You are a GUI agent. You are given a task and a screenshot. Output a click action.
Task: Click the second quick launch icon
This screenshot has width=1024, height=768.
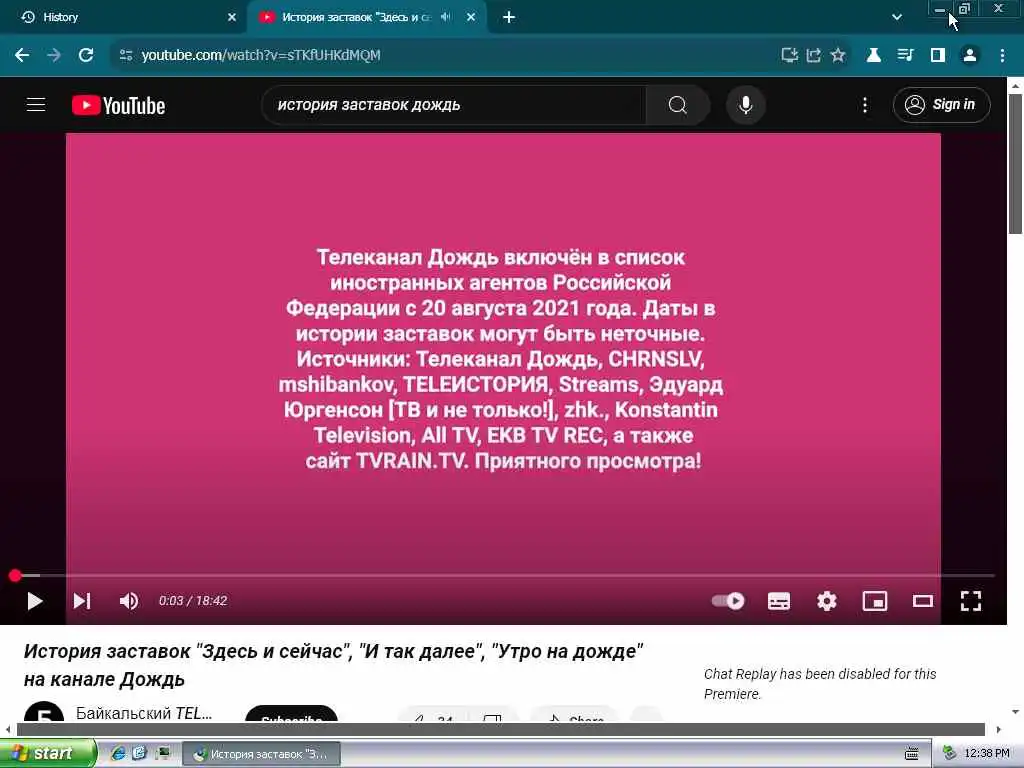139,754
